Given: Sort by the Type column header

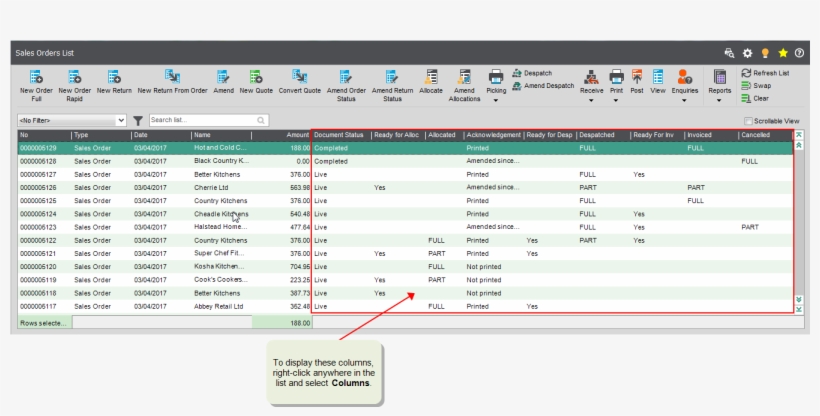Looking at the screenshot, I should tap(101, 135).
